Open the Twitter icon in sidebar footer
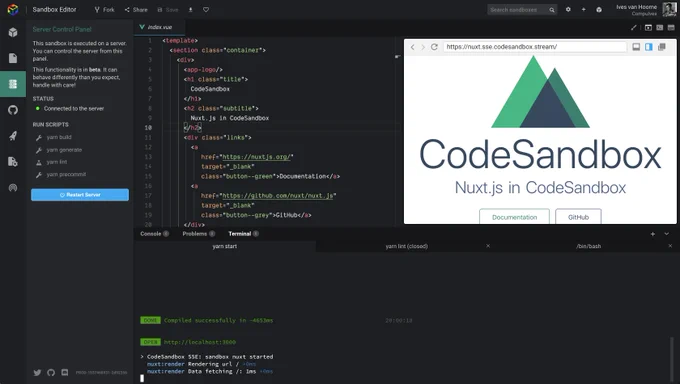Image resolution: width=680 pixels, height=384 pixels. [37, 372]
